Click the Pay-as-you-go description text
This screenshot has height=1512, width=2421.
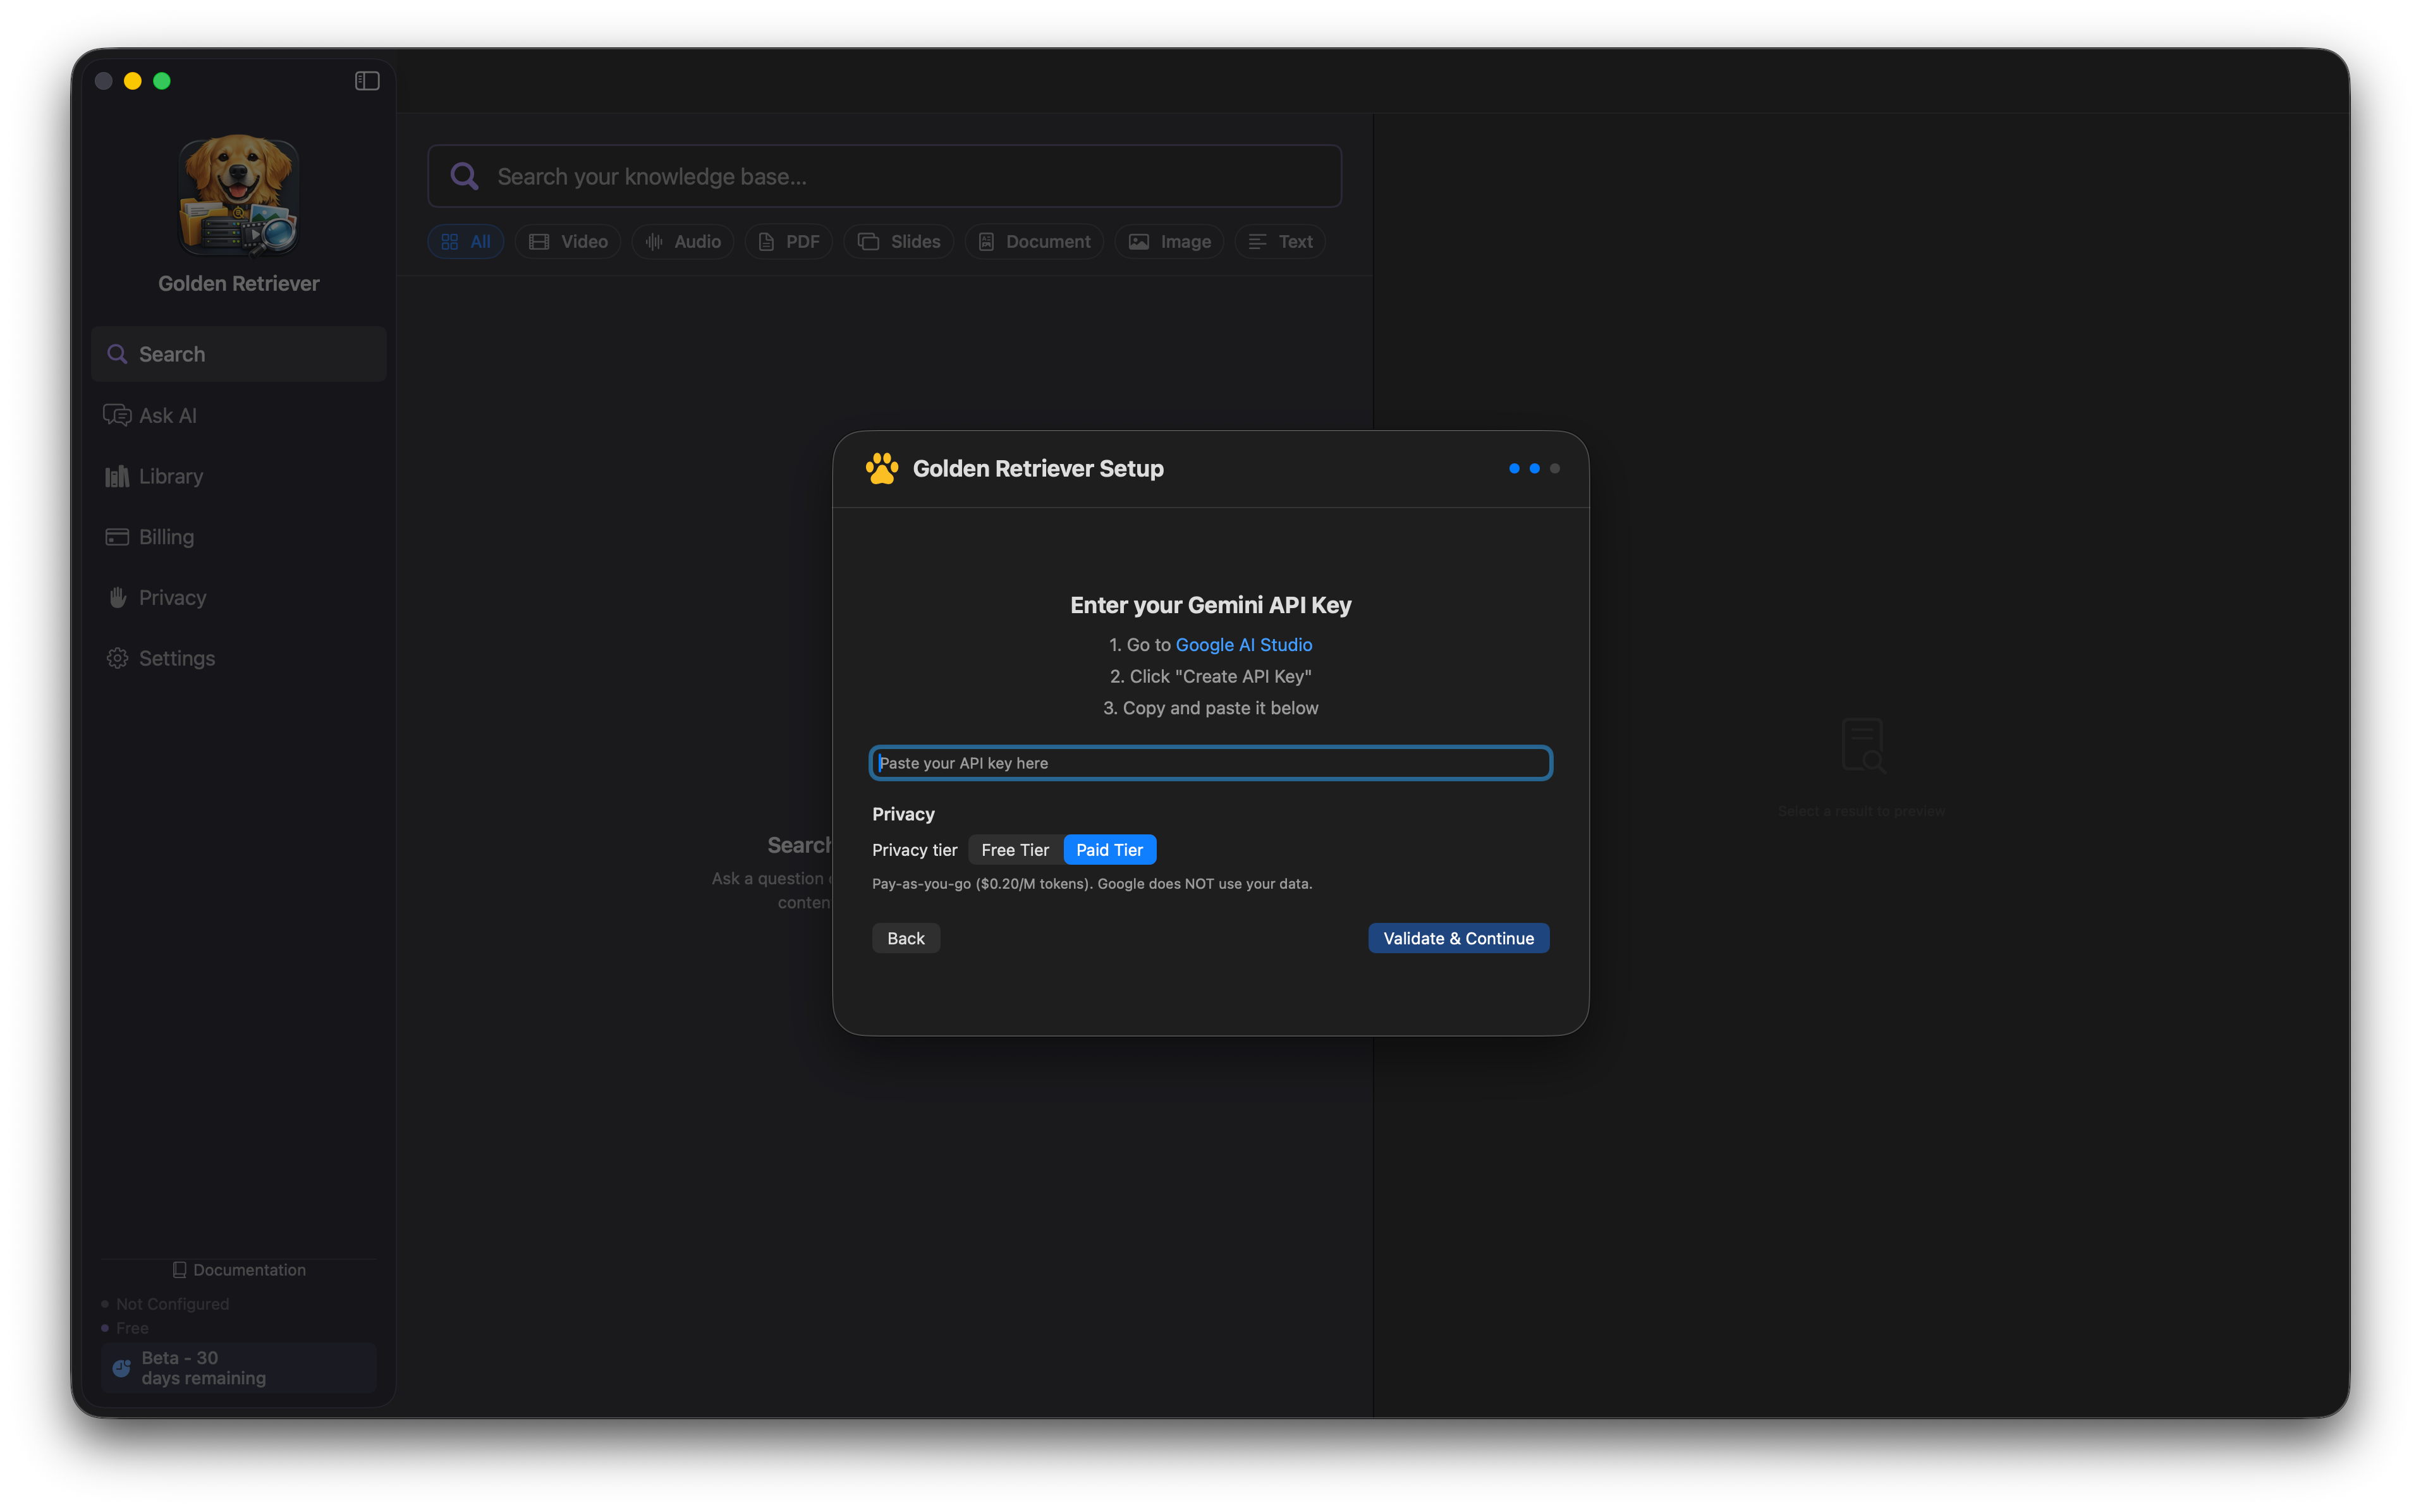tap(1092, 884)
